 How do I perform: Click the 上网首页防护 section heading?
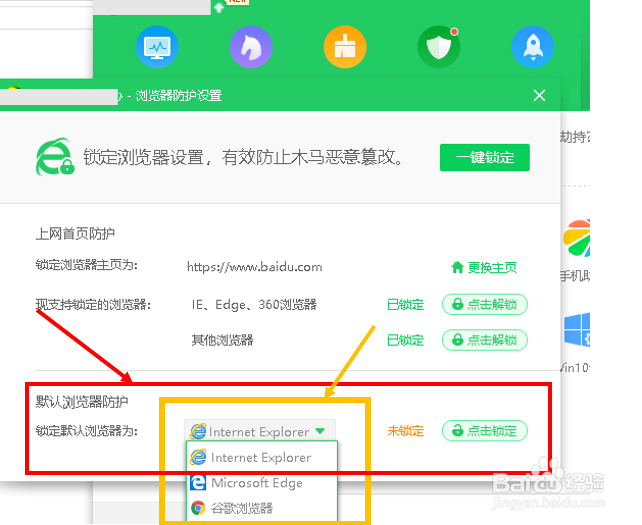tap(75, 234)
